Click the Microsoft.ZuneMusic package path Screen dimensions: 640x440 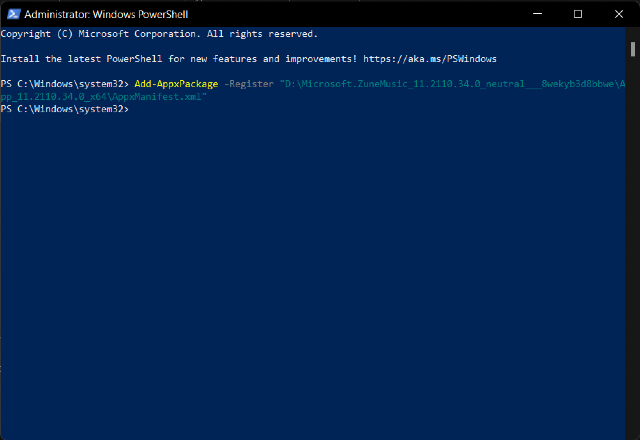click(x=452, y=84)
